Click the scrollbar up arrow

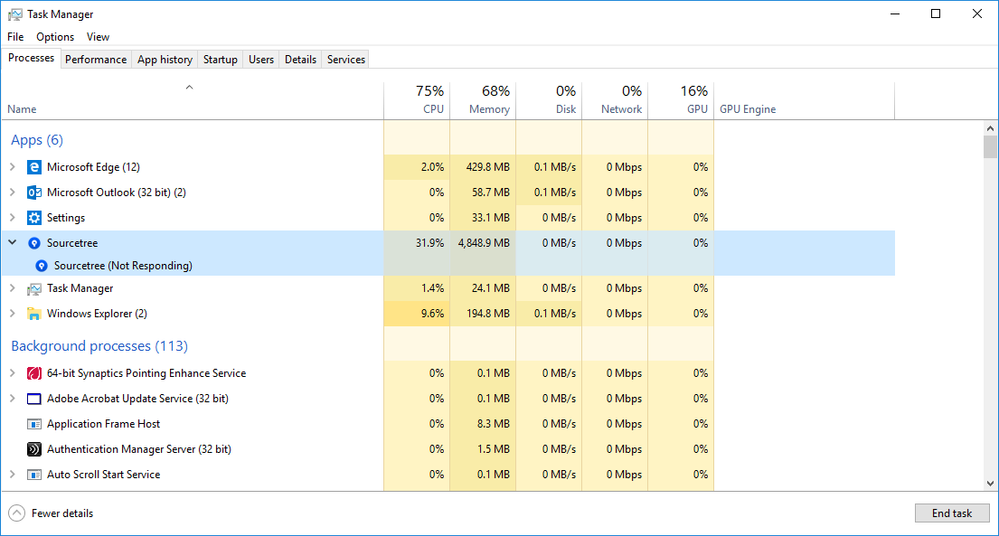click(x=990, y=128)
